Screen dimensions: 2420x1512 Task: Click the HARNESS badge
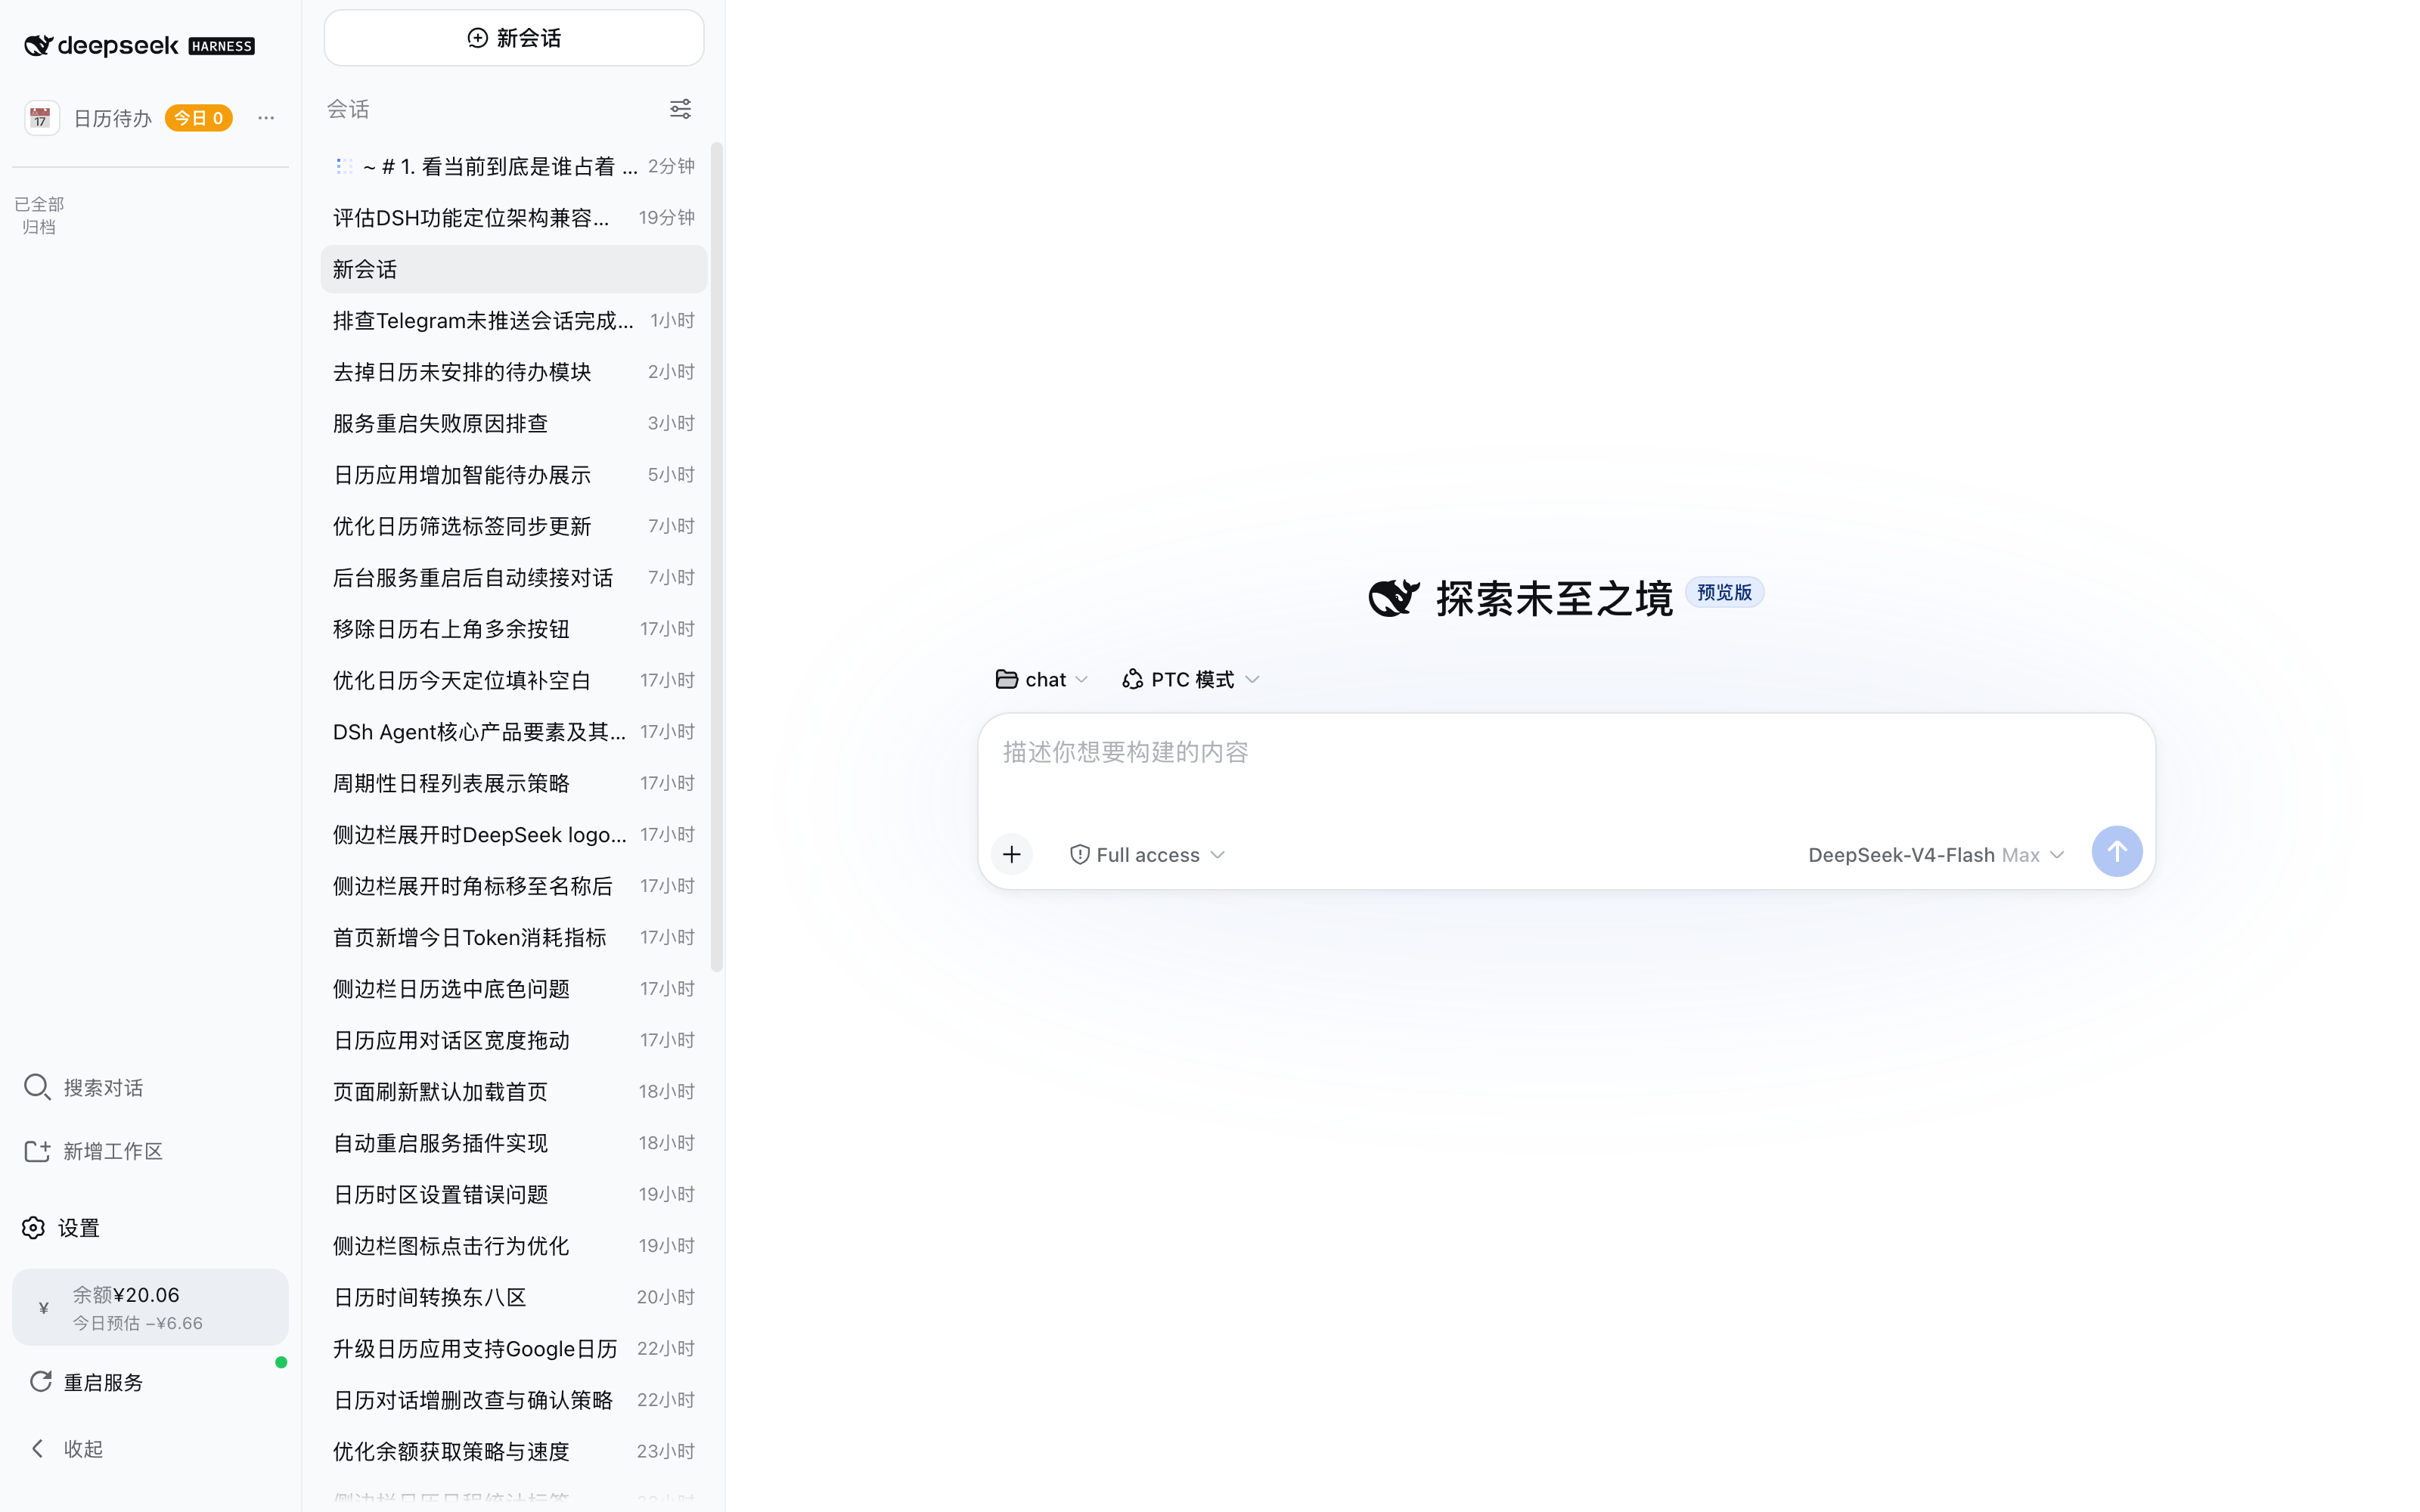(222, 46)
